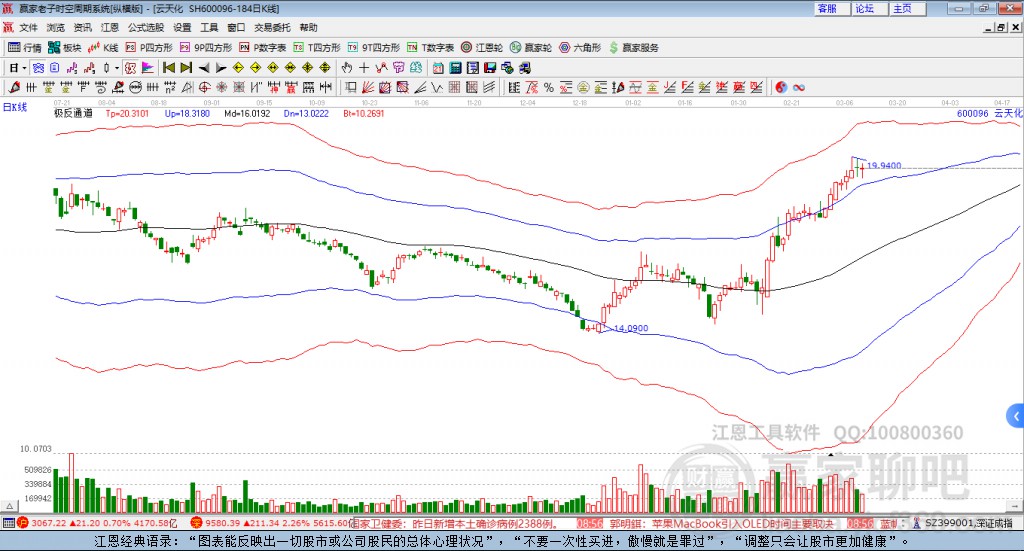
Task: Click the 600096 云天化 stock label
Action: pyautogui.click(x=989, y=113)
